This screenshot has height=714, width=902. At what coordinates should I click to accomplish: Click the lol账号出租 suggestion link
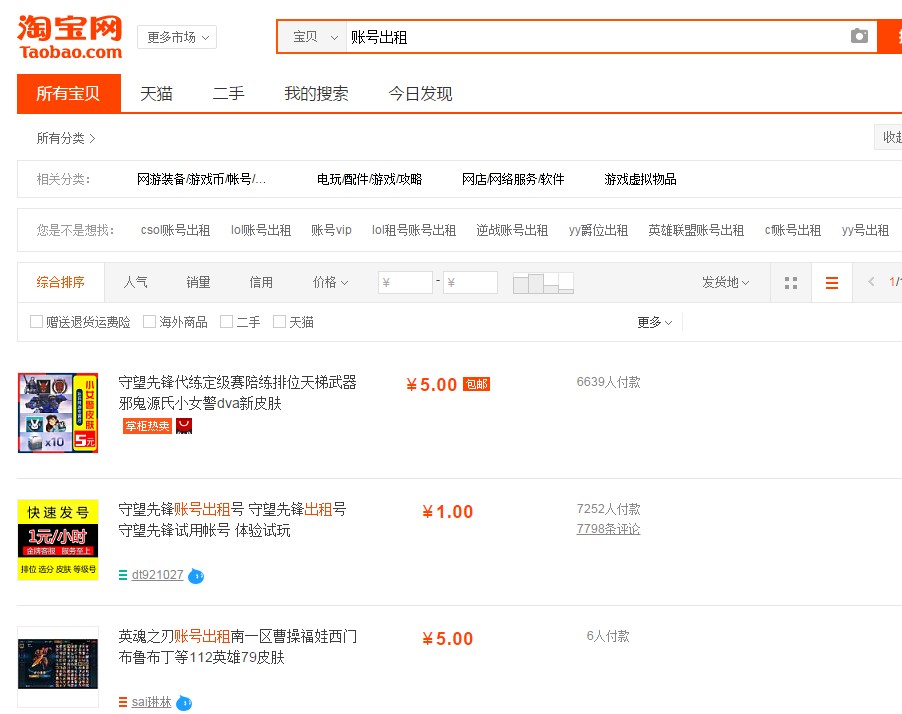pos(261,230)
